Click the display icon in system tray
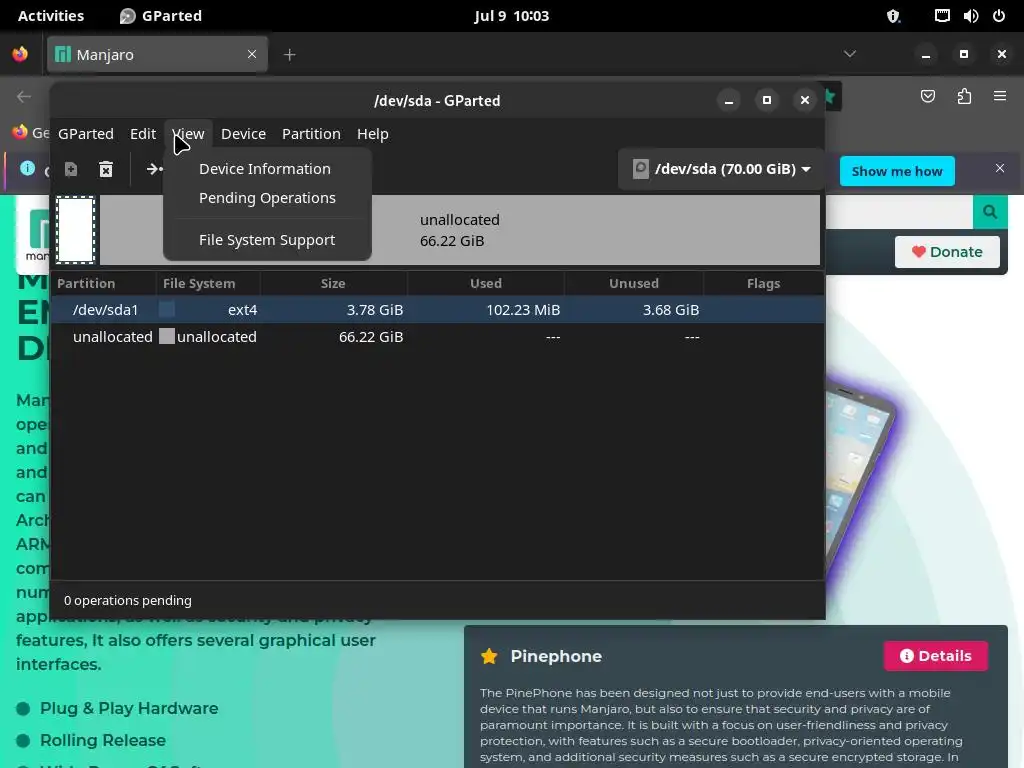The width and height of the screenshot is (1024, 768). click(x=942, y=16)
